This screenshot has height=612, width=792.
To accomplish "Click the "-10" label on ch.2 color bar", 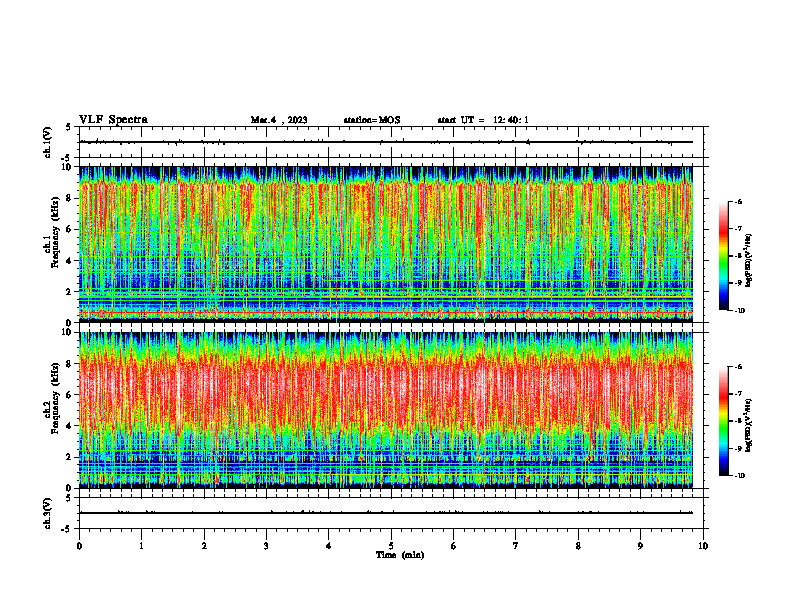I will tap(740, 475).
